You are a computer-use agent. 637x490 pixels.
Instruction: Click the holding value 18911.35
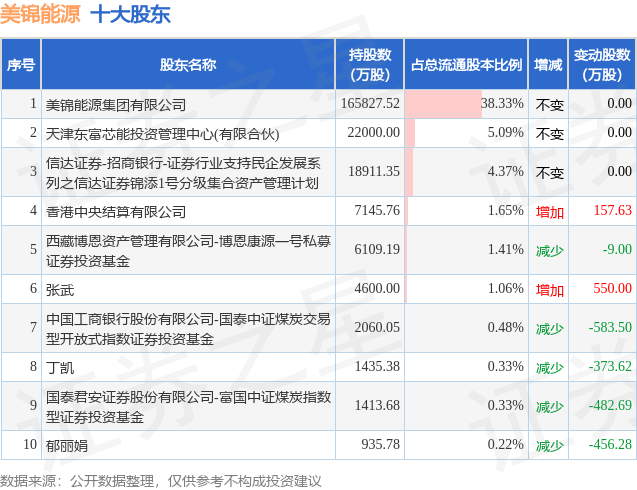point(374,171)
